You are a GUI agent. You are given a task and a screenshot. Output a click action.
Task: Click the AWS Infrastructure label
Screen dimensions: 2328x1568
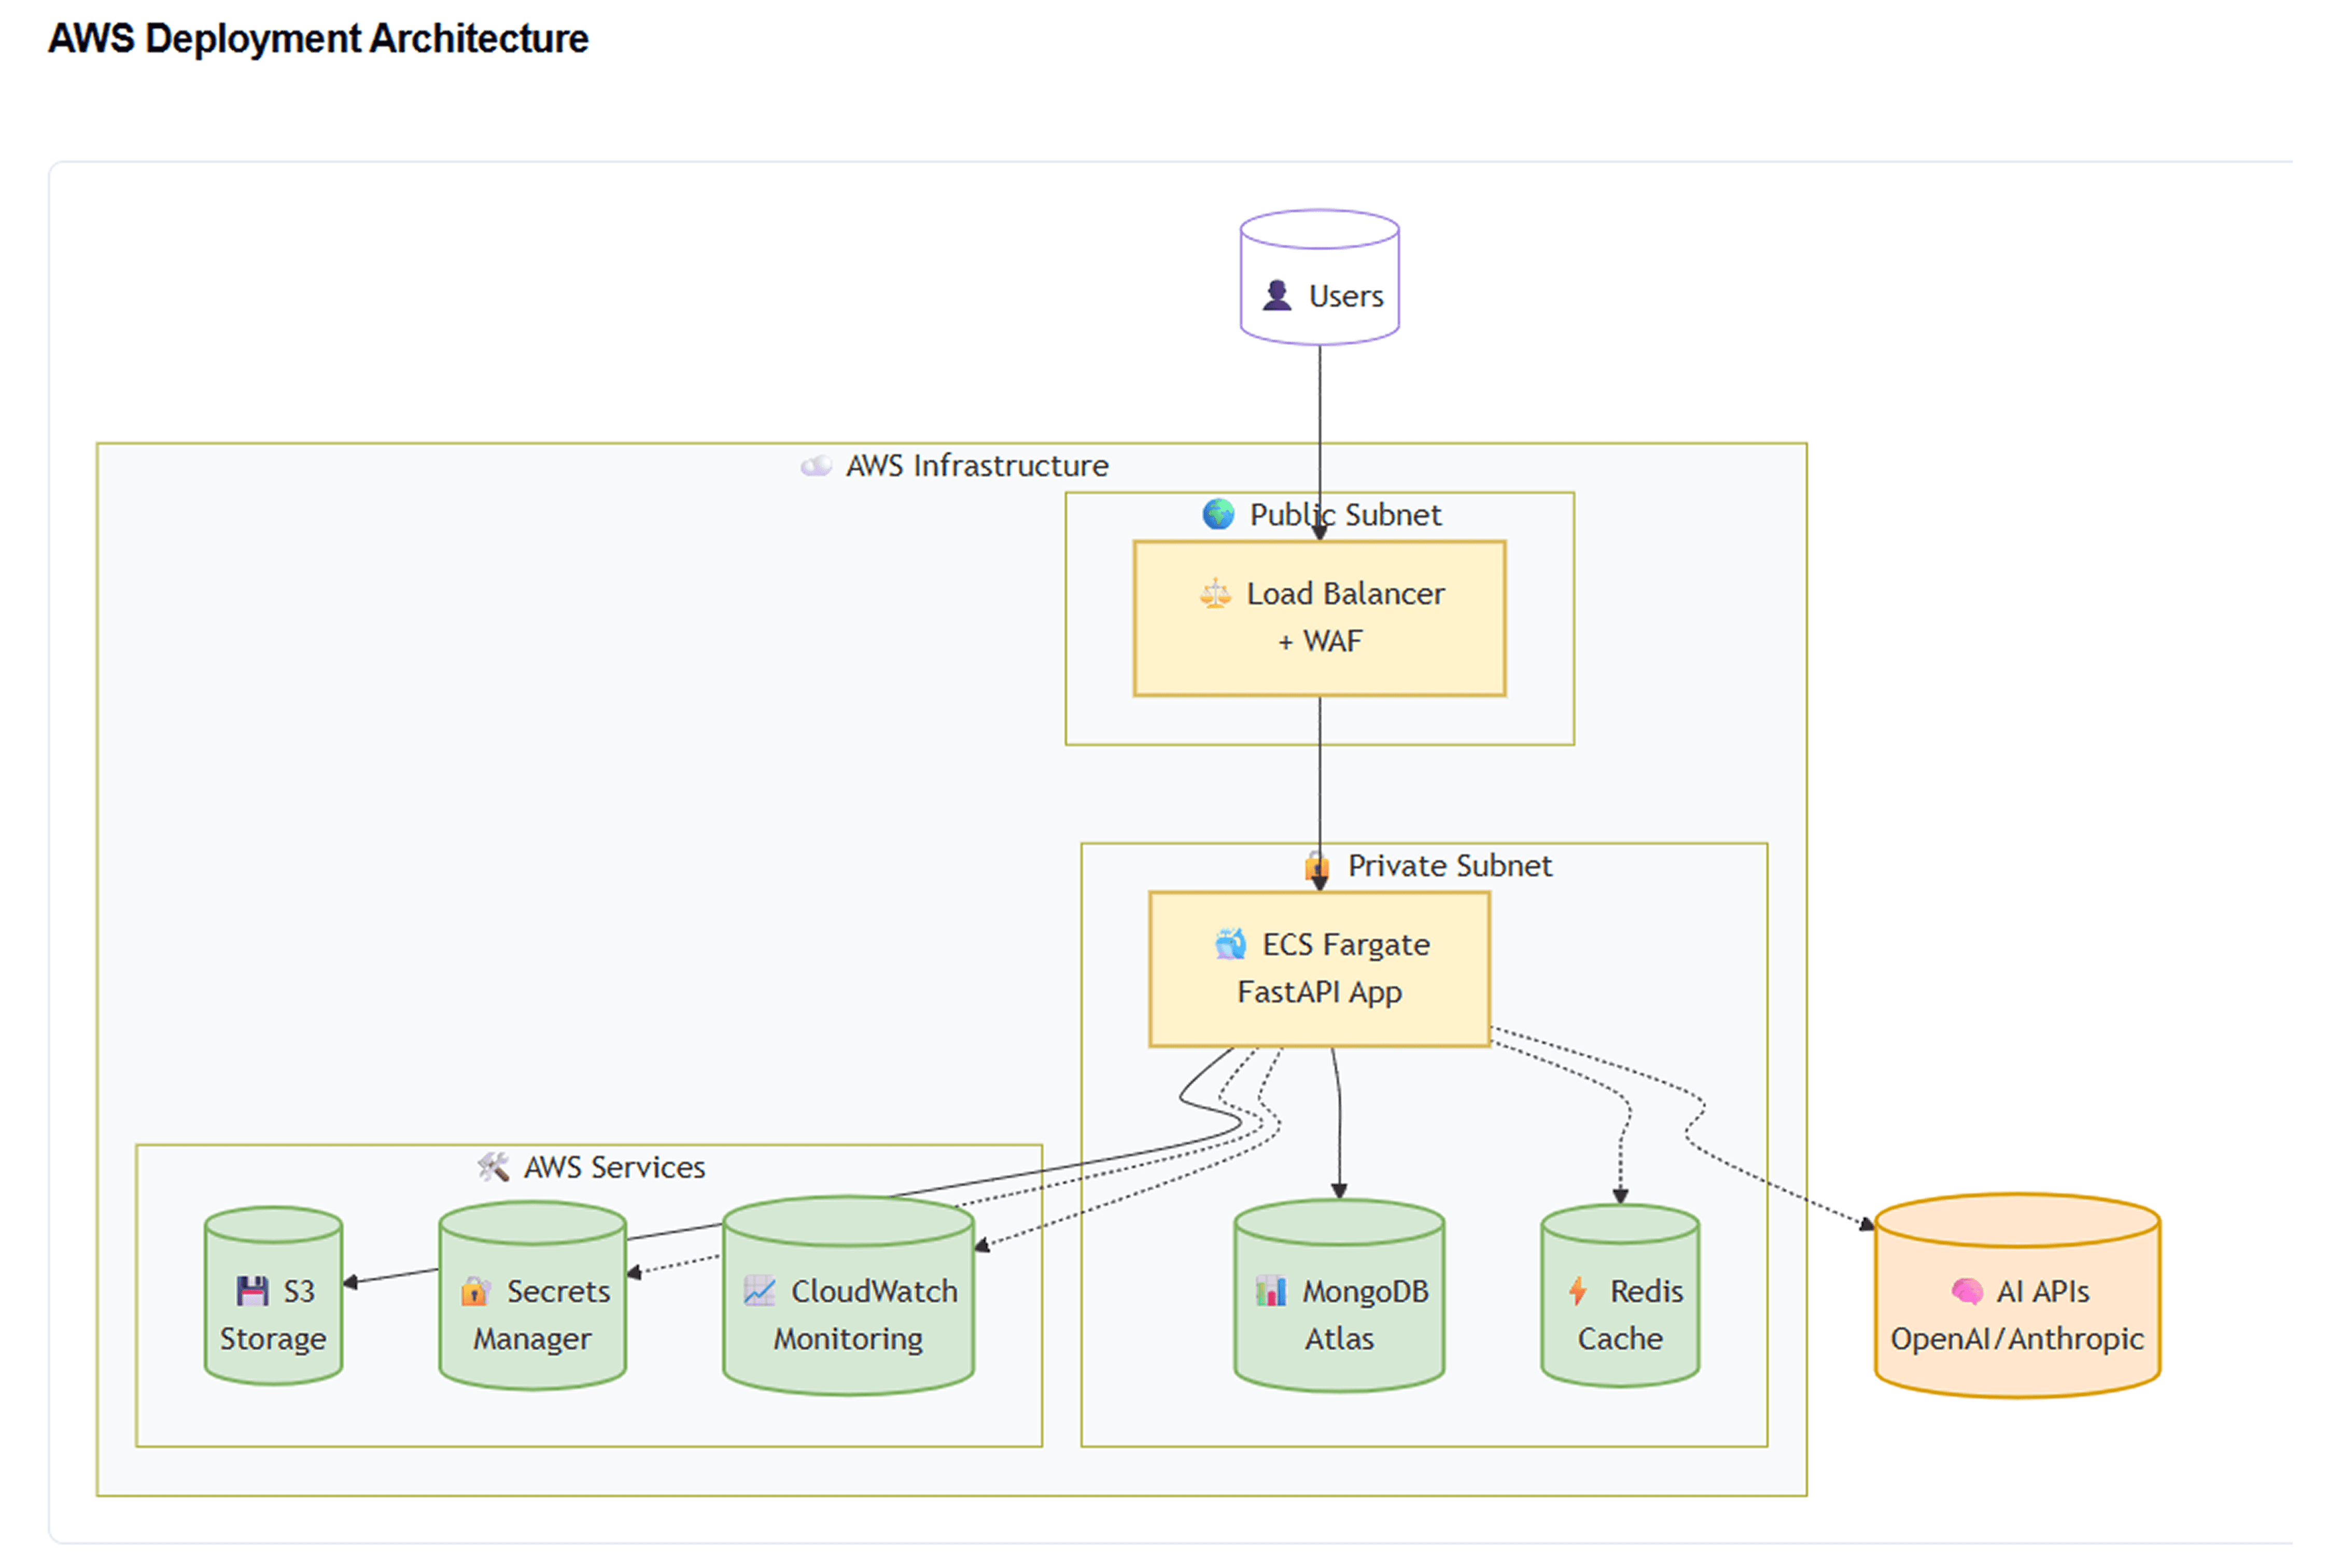(x=977, y=465)
